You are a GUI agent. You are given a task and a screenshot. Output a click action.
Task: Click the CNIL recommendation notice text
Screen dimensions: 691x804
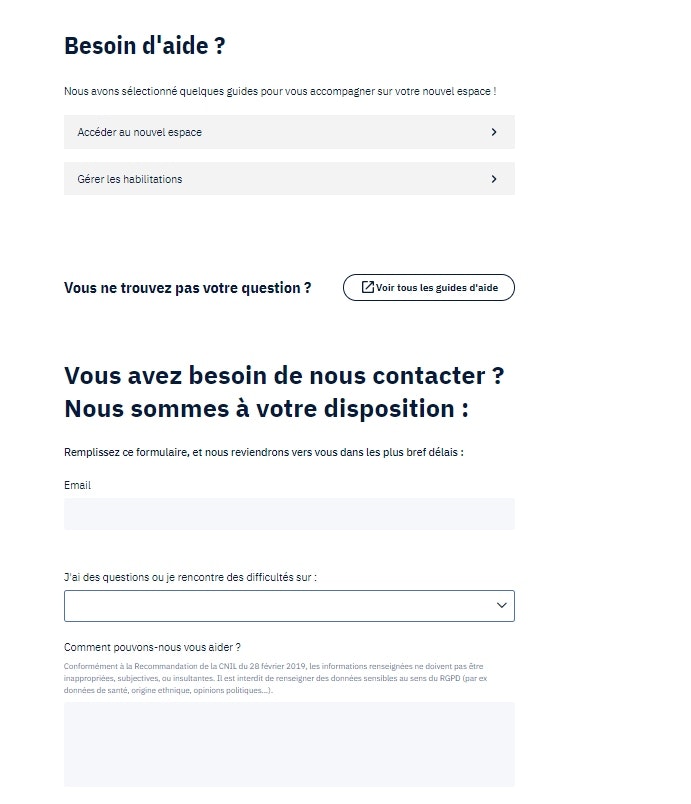coord(273,678)
